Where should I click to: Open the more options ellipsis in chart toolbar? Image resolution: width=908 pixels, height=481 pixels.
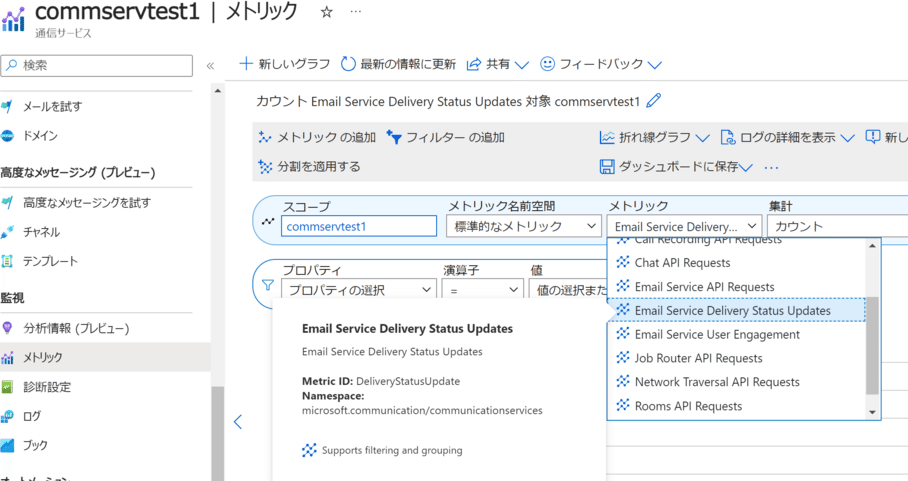(771, 167)
